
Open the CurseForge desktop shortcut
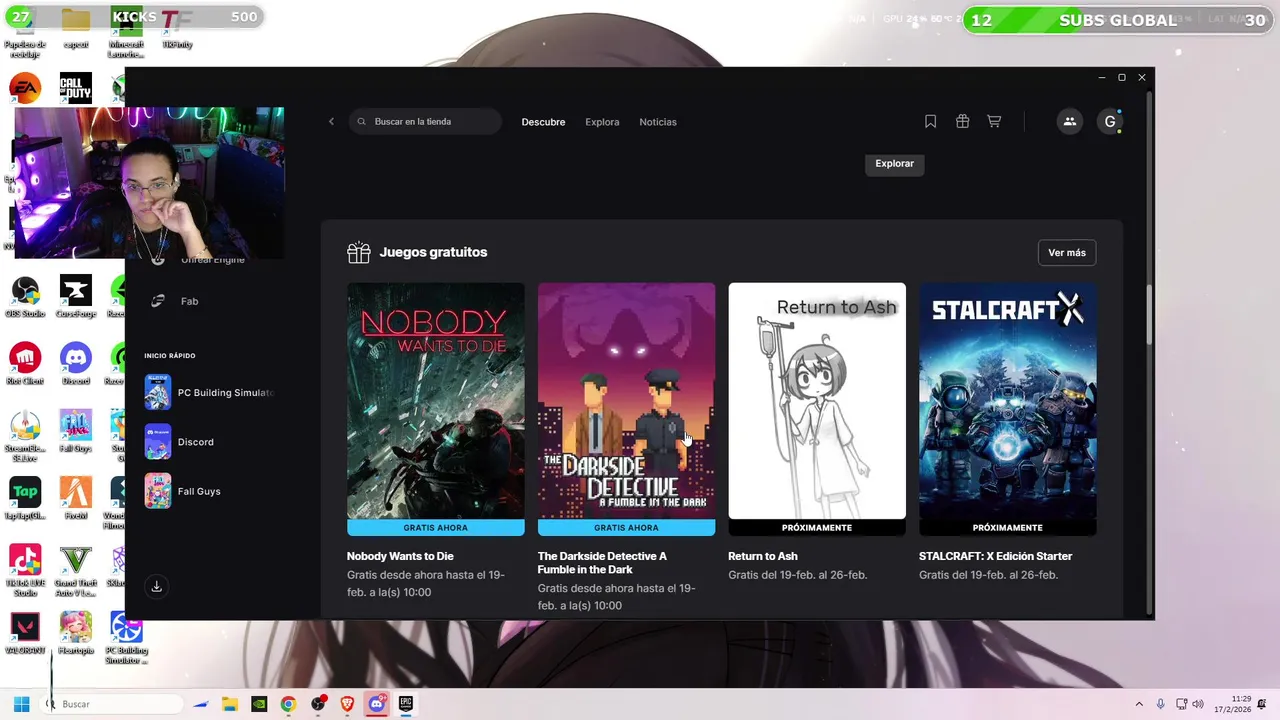(x=76, y=296)
